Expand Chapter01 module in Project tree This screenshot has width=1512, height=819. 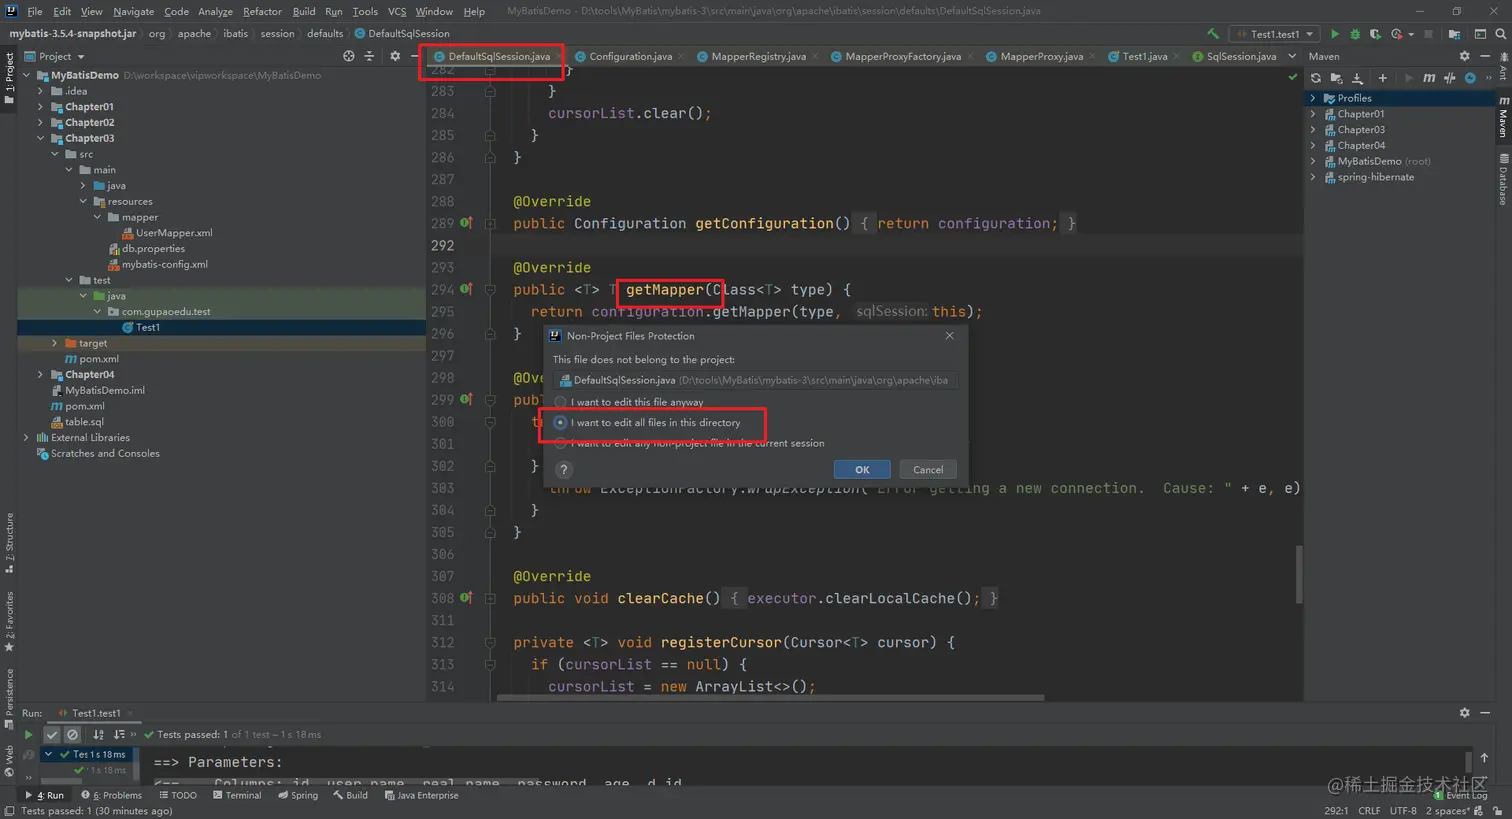pyautogui.click(x=41, y=107)
